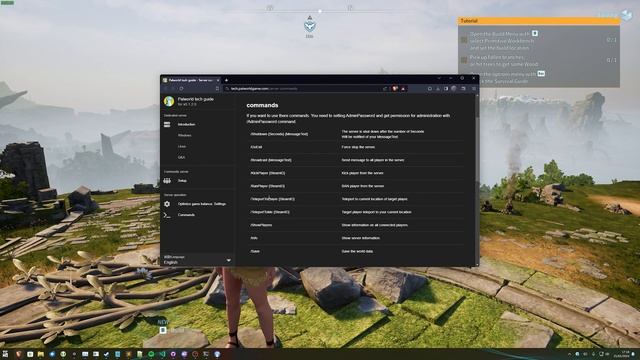Click the /TeleportToPlayer command row

(x=356, y=199)
